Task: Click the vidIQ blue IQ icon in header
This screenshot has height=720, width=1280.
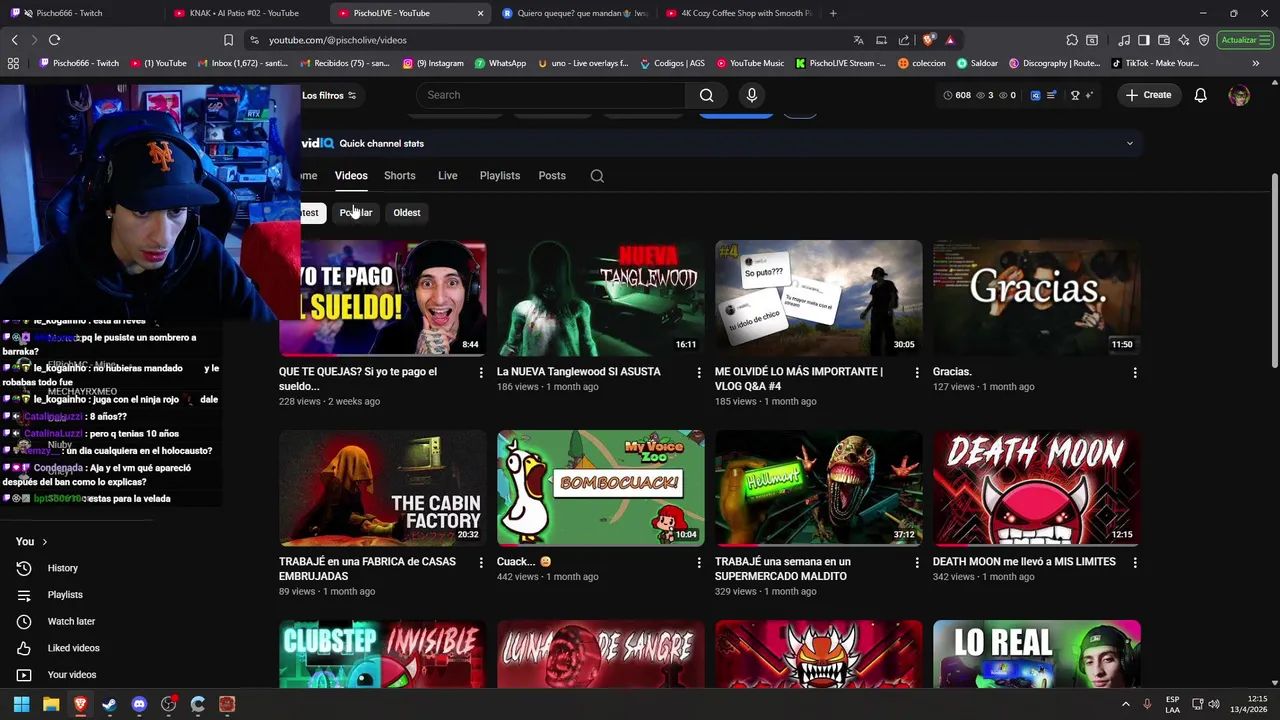Action: point(1035,95)
